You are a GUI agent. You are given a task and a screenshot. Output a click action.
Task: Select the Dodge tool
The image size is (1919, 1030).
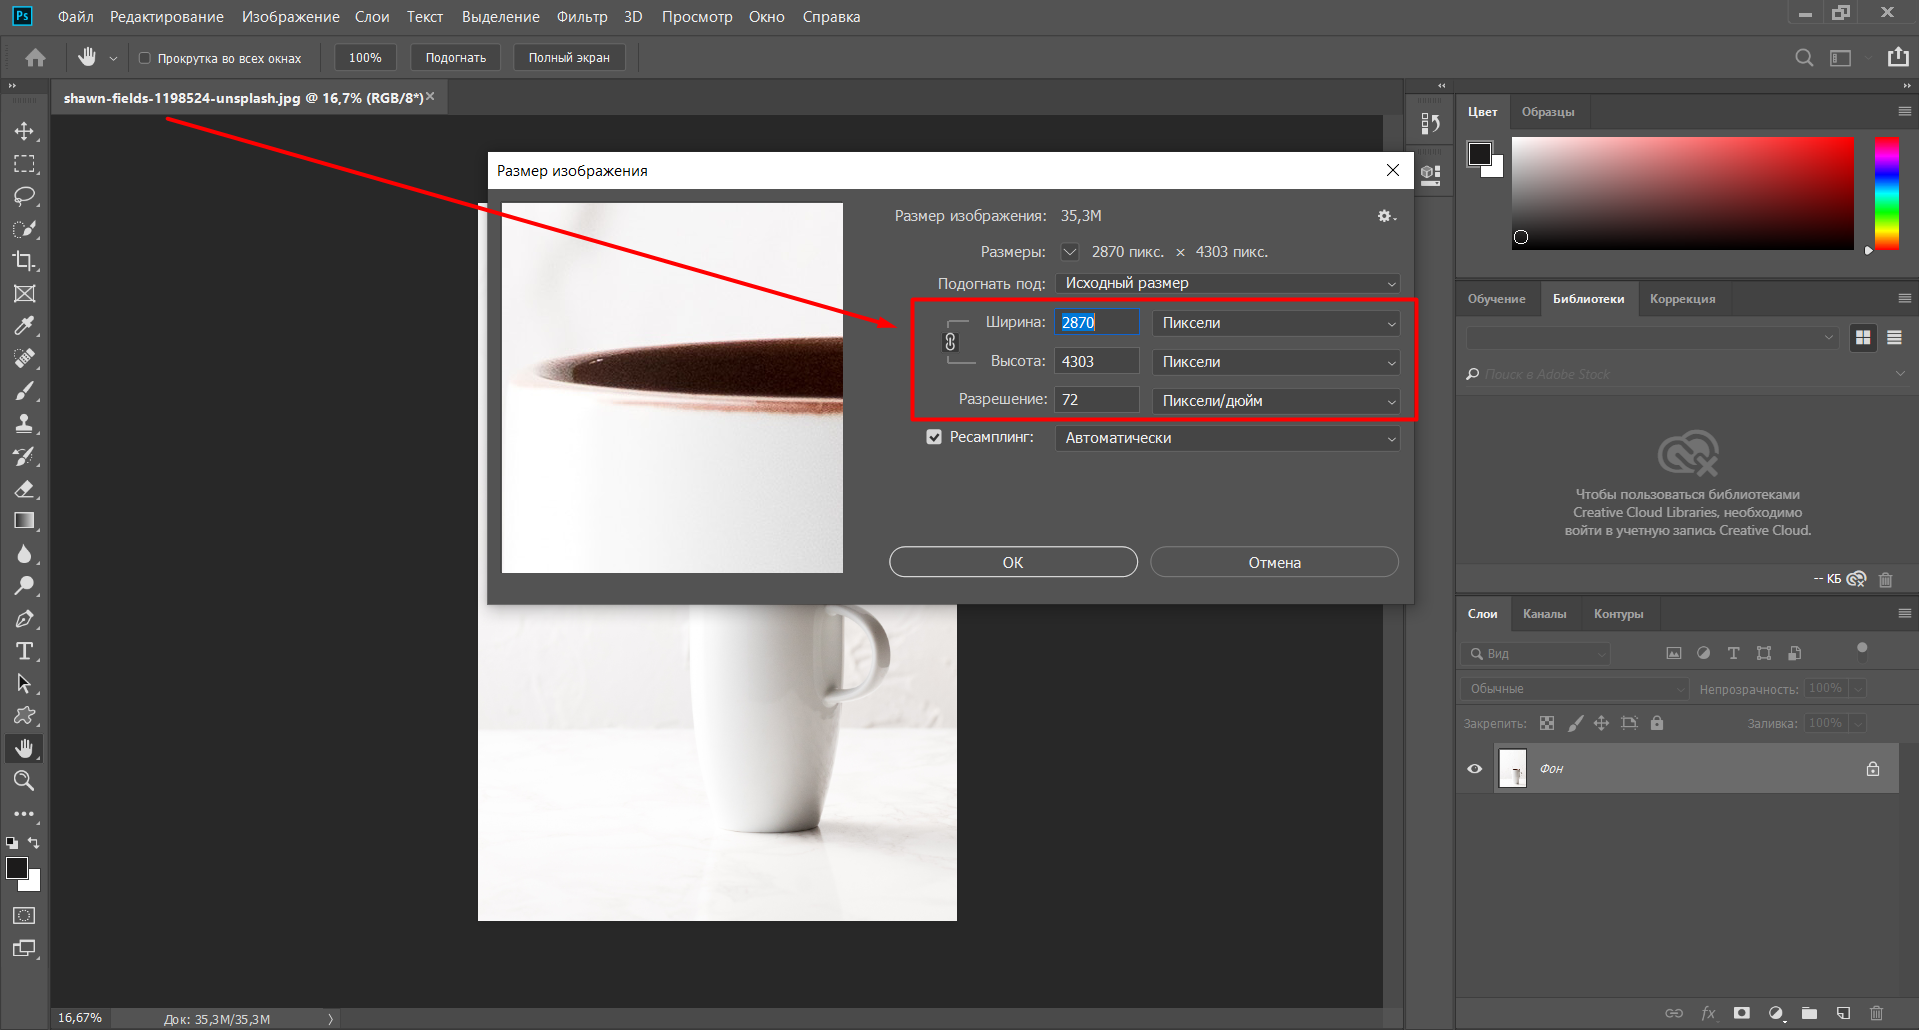(x=24, y=586)
